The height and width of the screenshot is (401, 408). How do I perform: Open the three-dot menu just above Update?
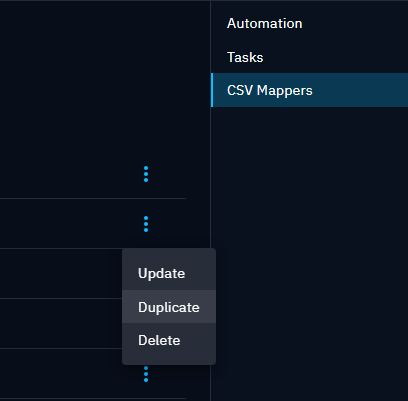click(x=146, y=224)
